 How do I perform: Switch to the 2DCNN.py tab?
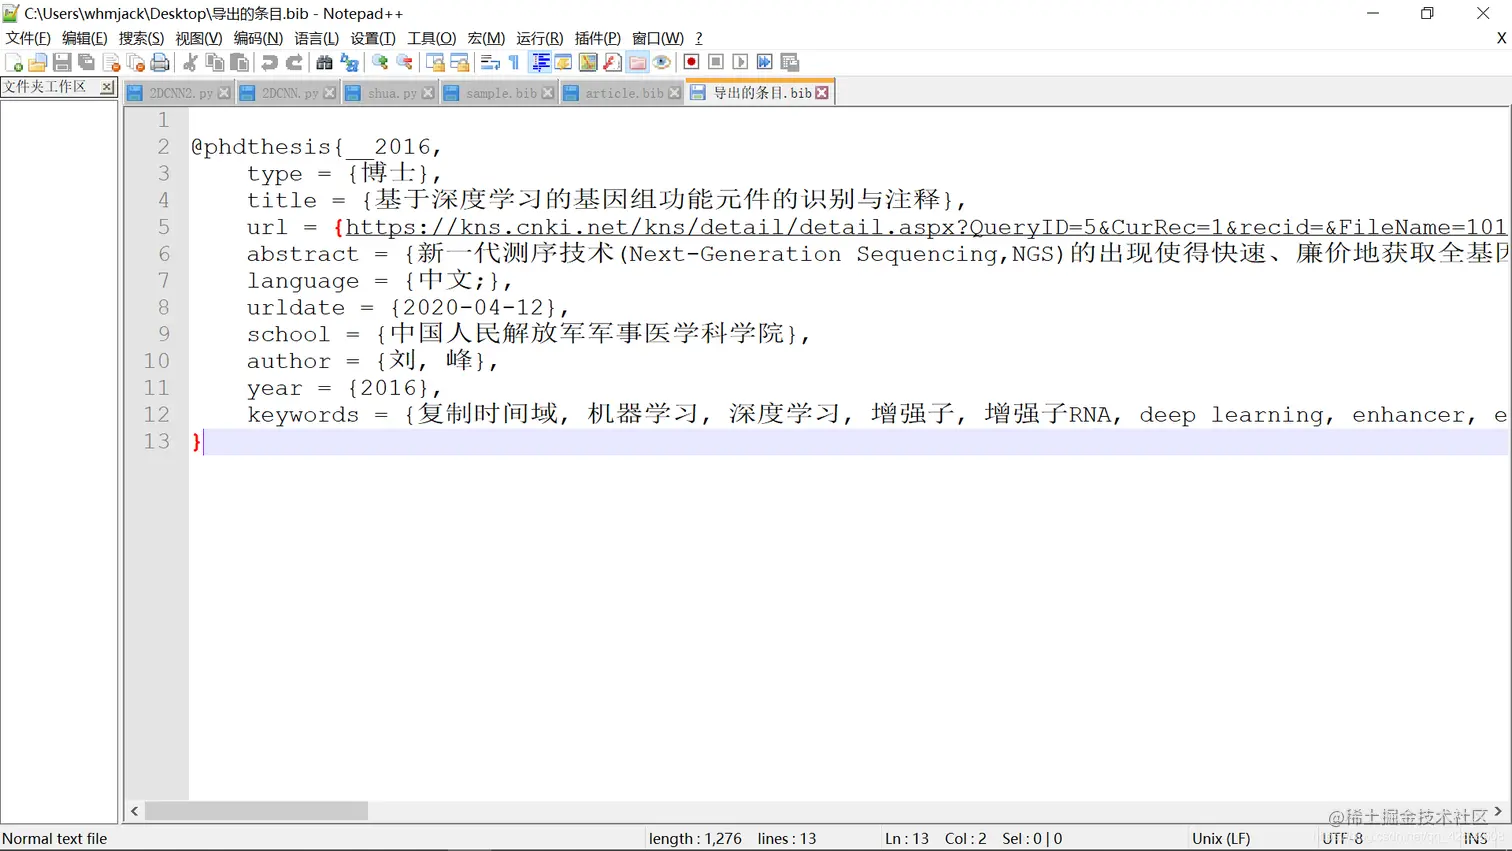(290, 93)
